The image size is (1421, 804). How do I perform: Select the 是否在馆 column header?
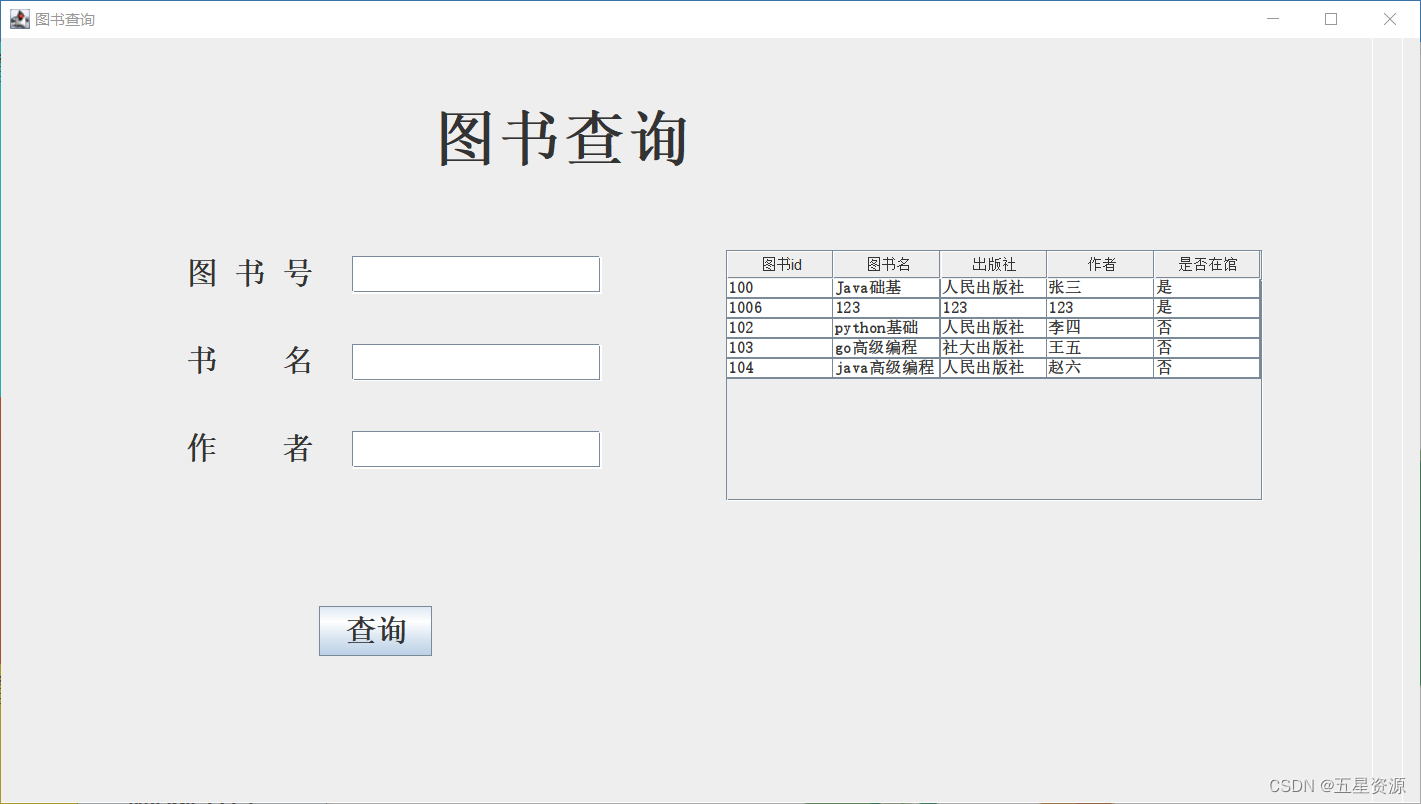coord(1206,263)
